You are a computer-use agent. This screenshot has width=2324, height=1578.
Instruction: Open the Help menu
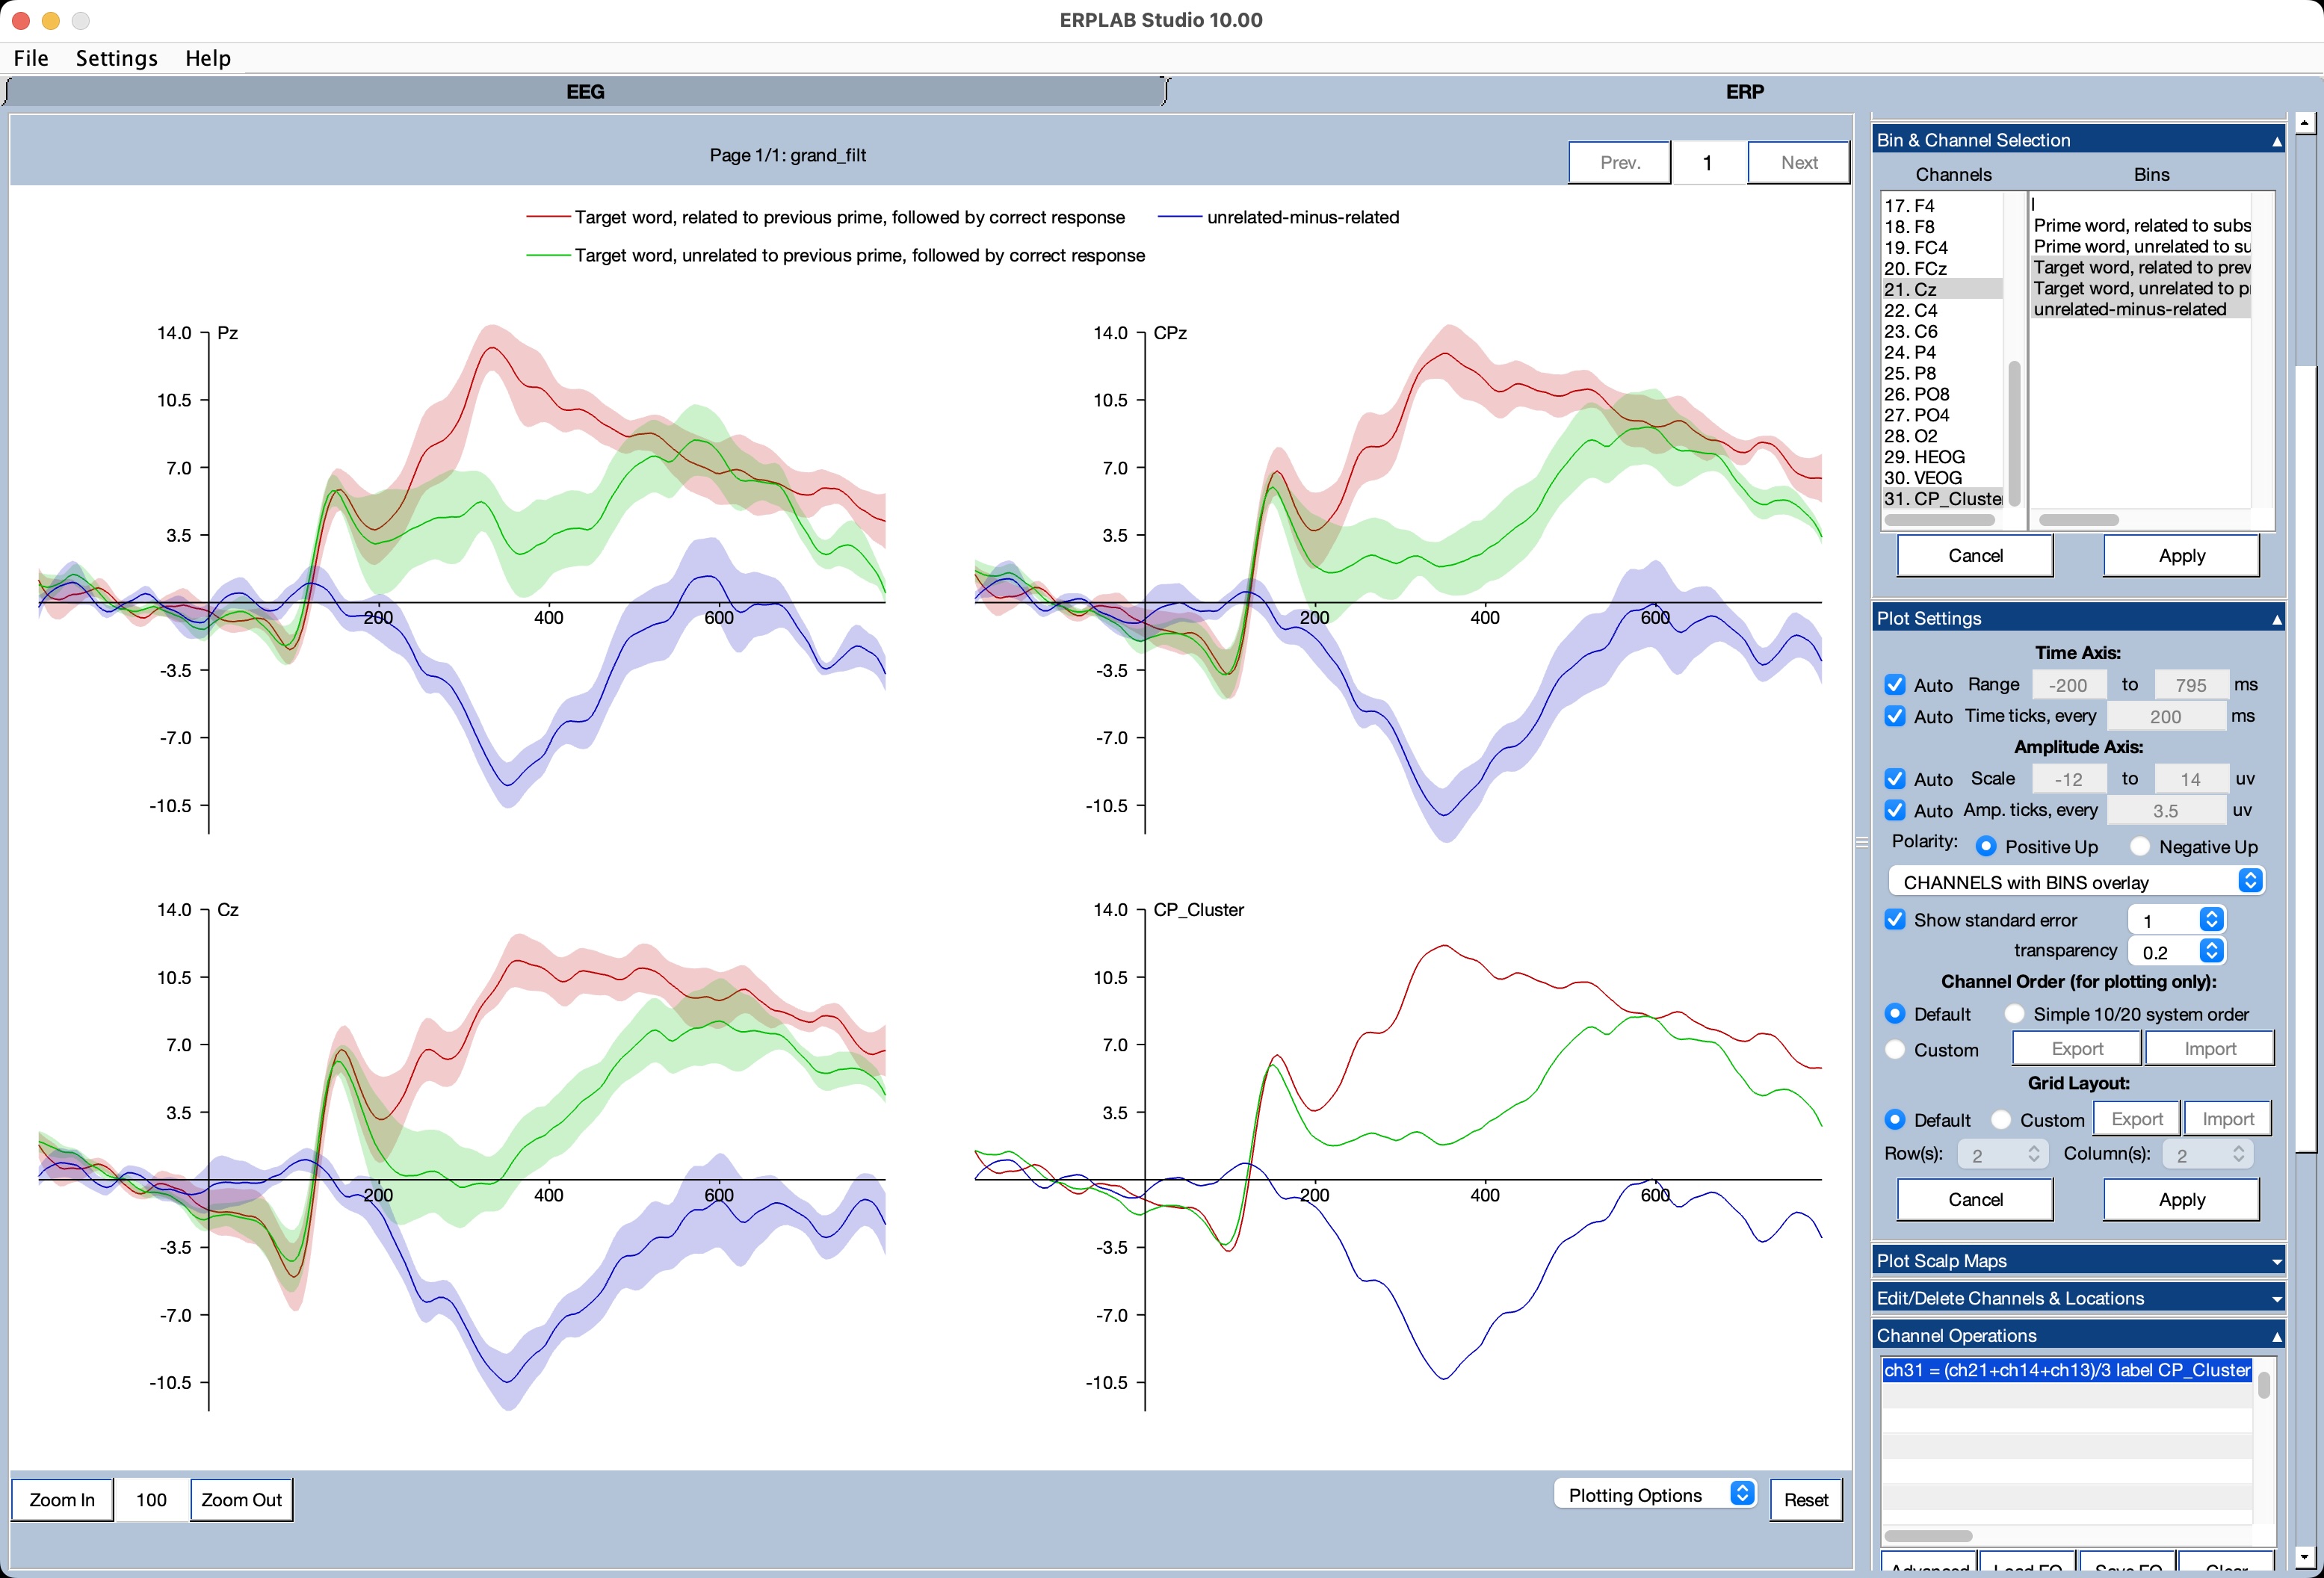pyautogui.click(x=208, y=58)
